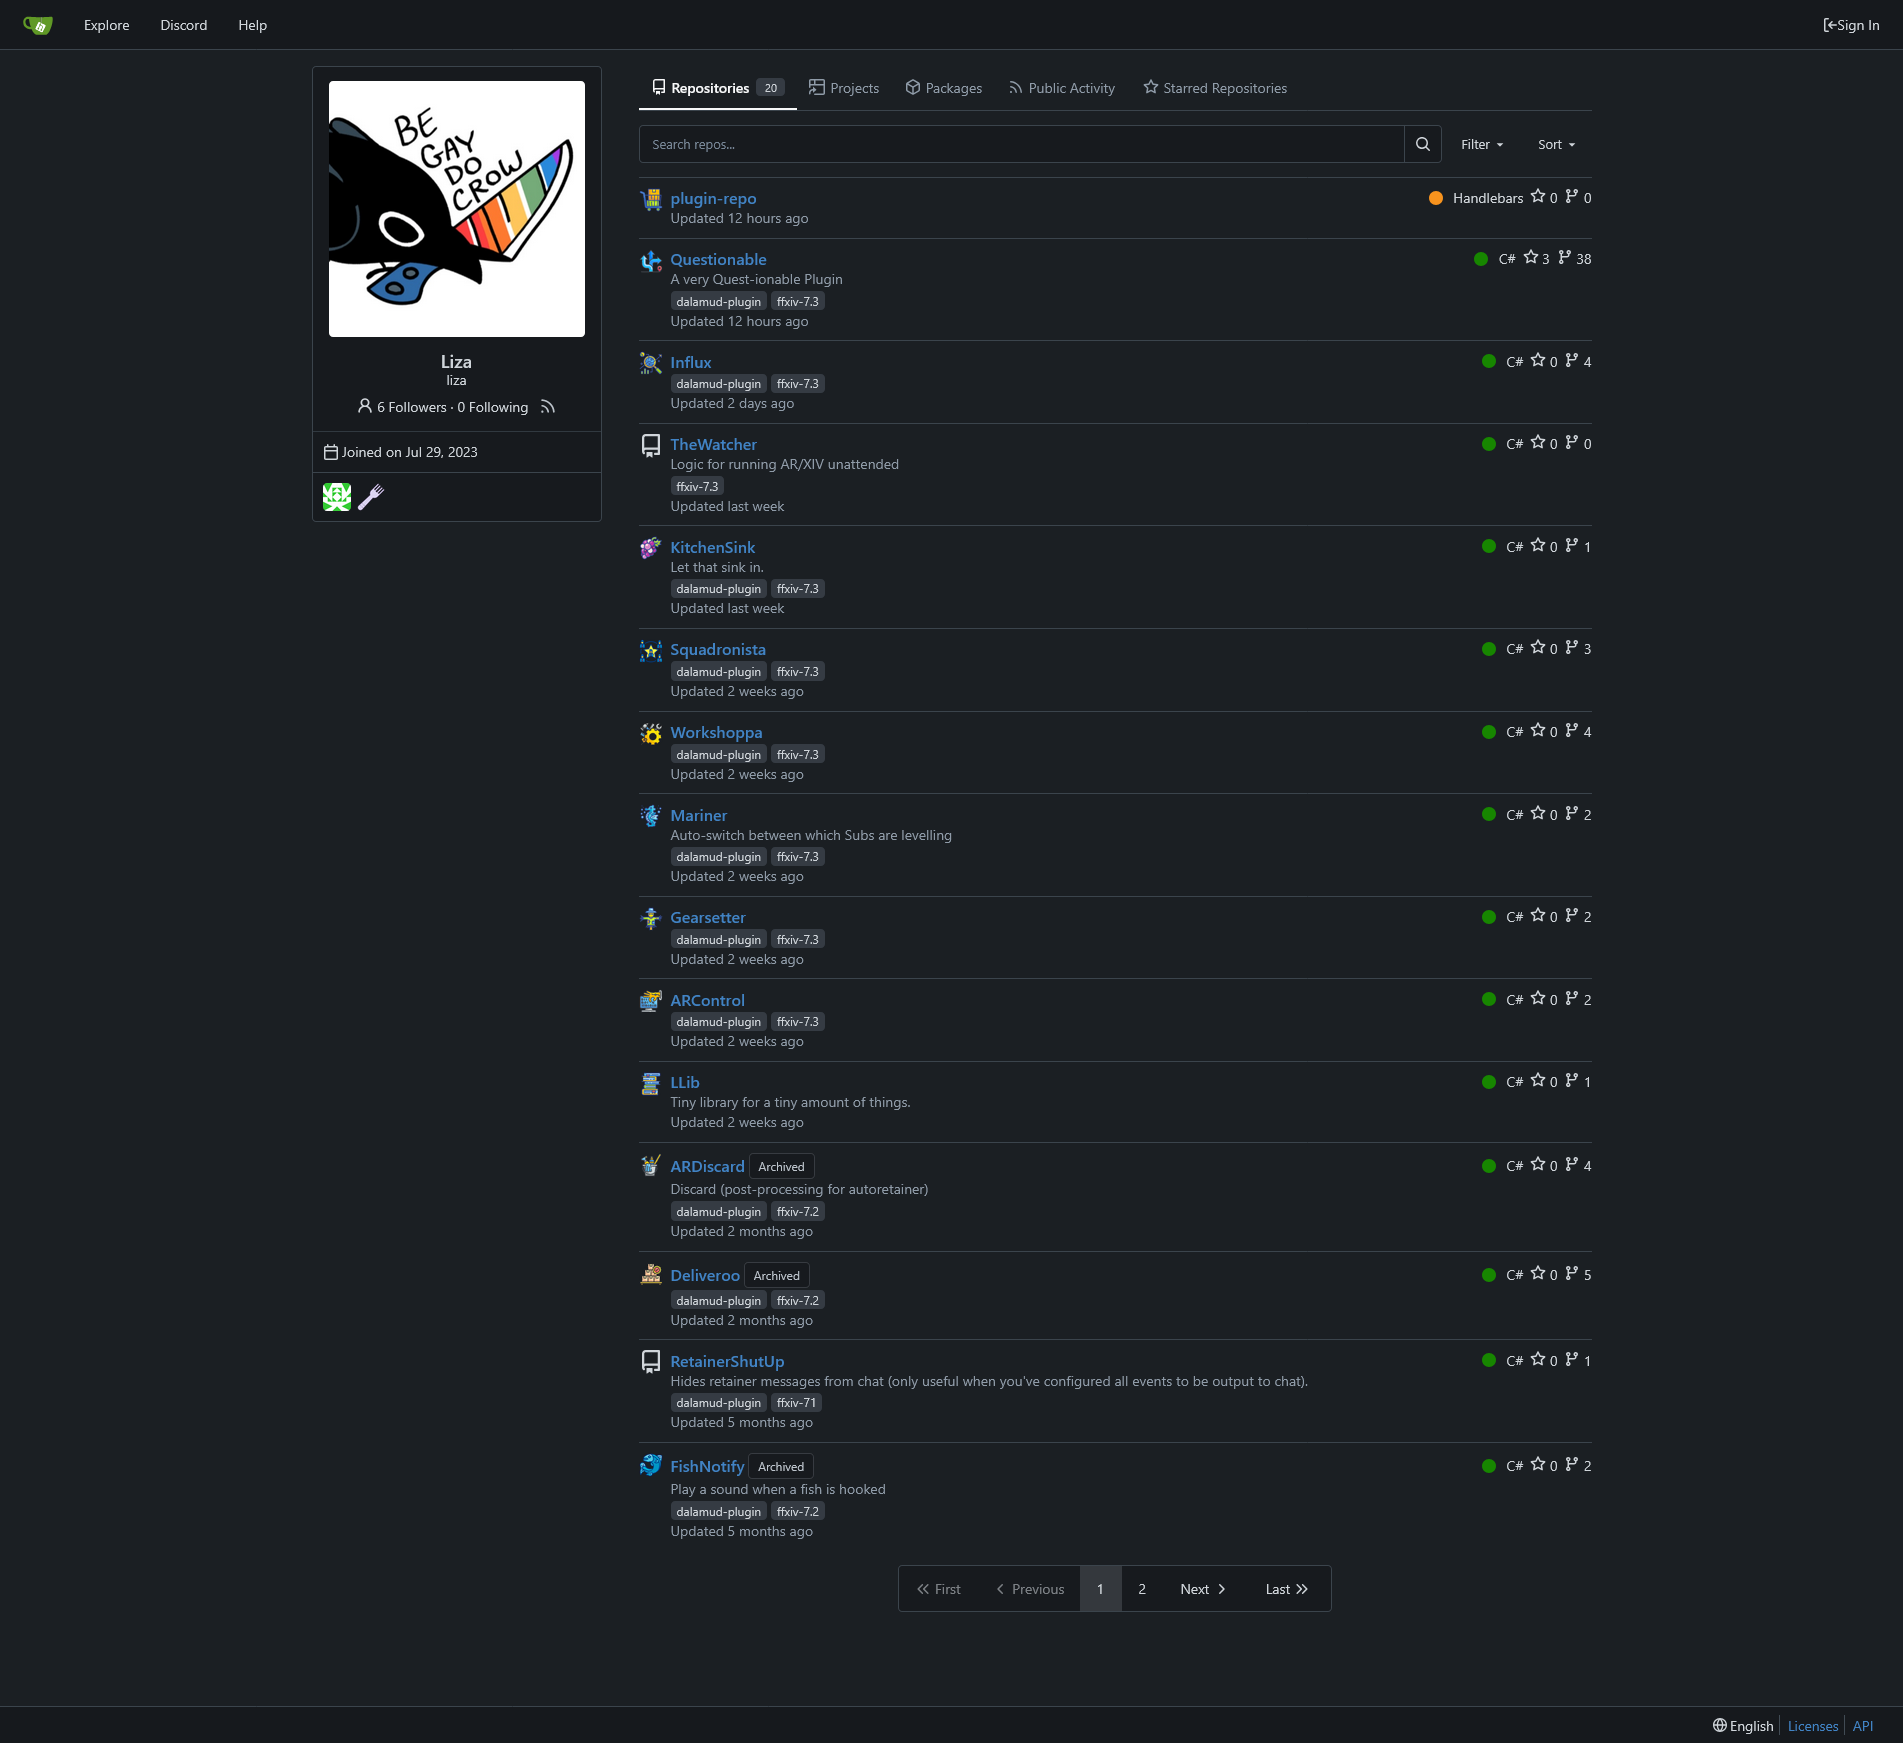The height and width of the screenshot is (1743, 1903).
Task: Open the Sort dropdown
Action: pos(1557,144)
